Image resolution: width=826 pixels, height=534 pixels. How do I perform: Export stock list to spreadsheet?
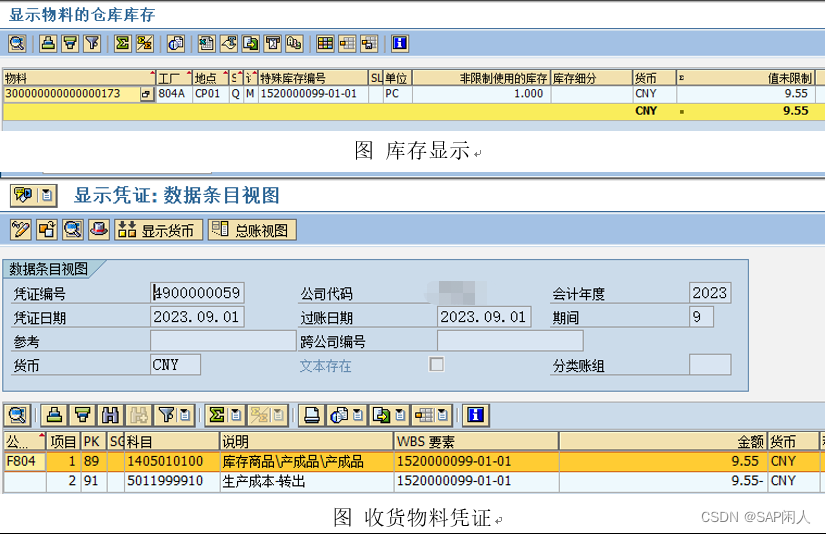tap(206, 43)
